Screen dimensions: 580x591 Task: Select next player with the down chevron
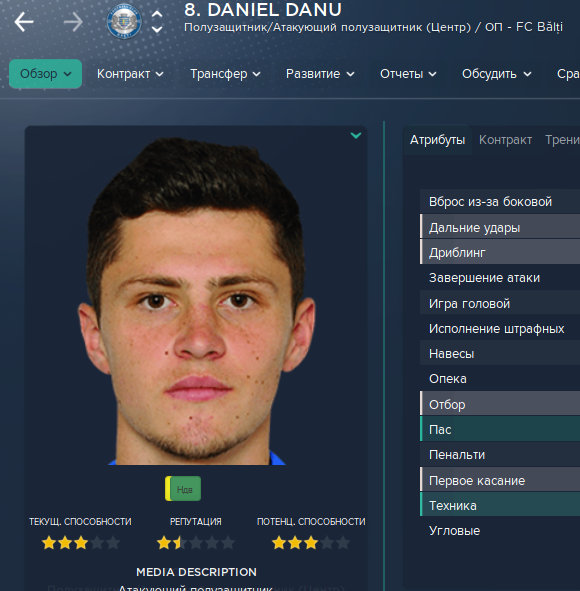tap(157, 29)
